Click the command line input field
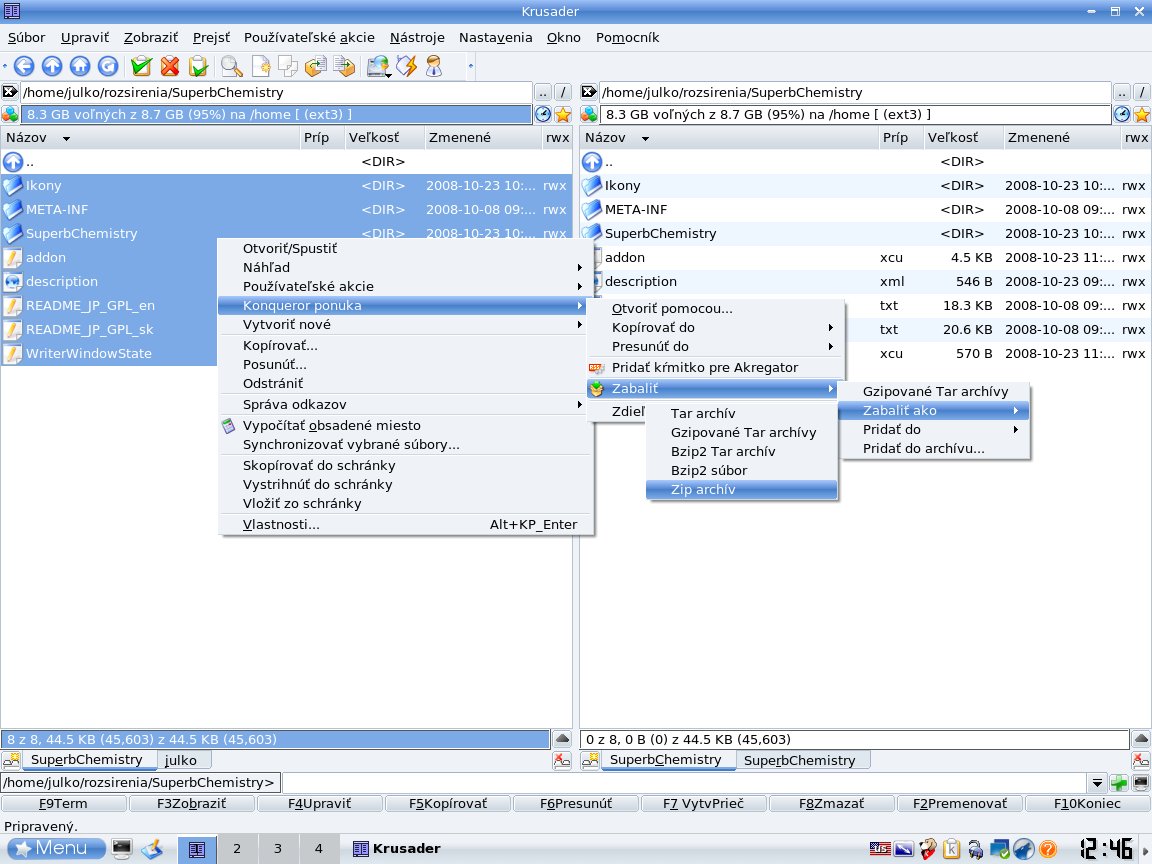 684,782
